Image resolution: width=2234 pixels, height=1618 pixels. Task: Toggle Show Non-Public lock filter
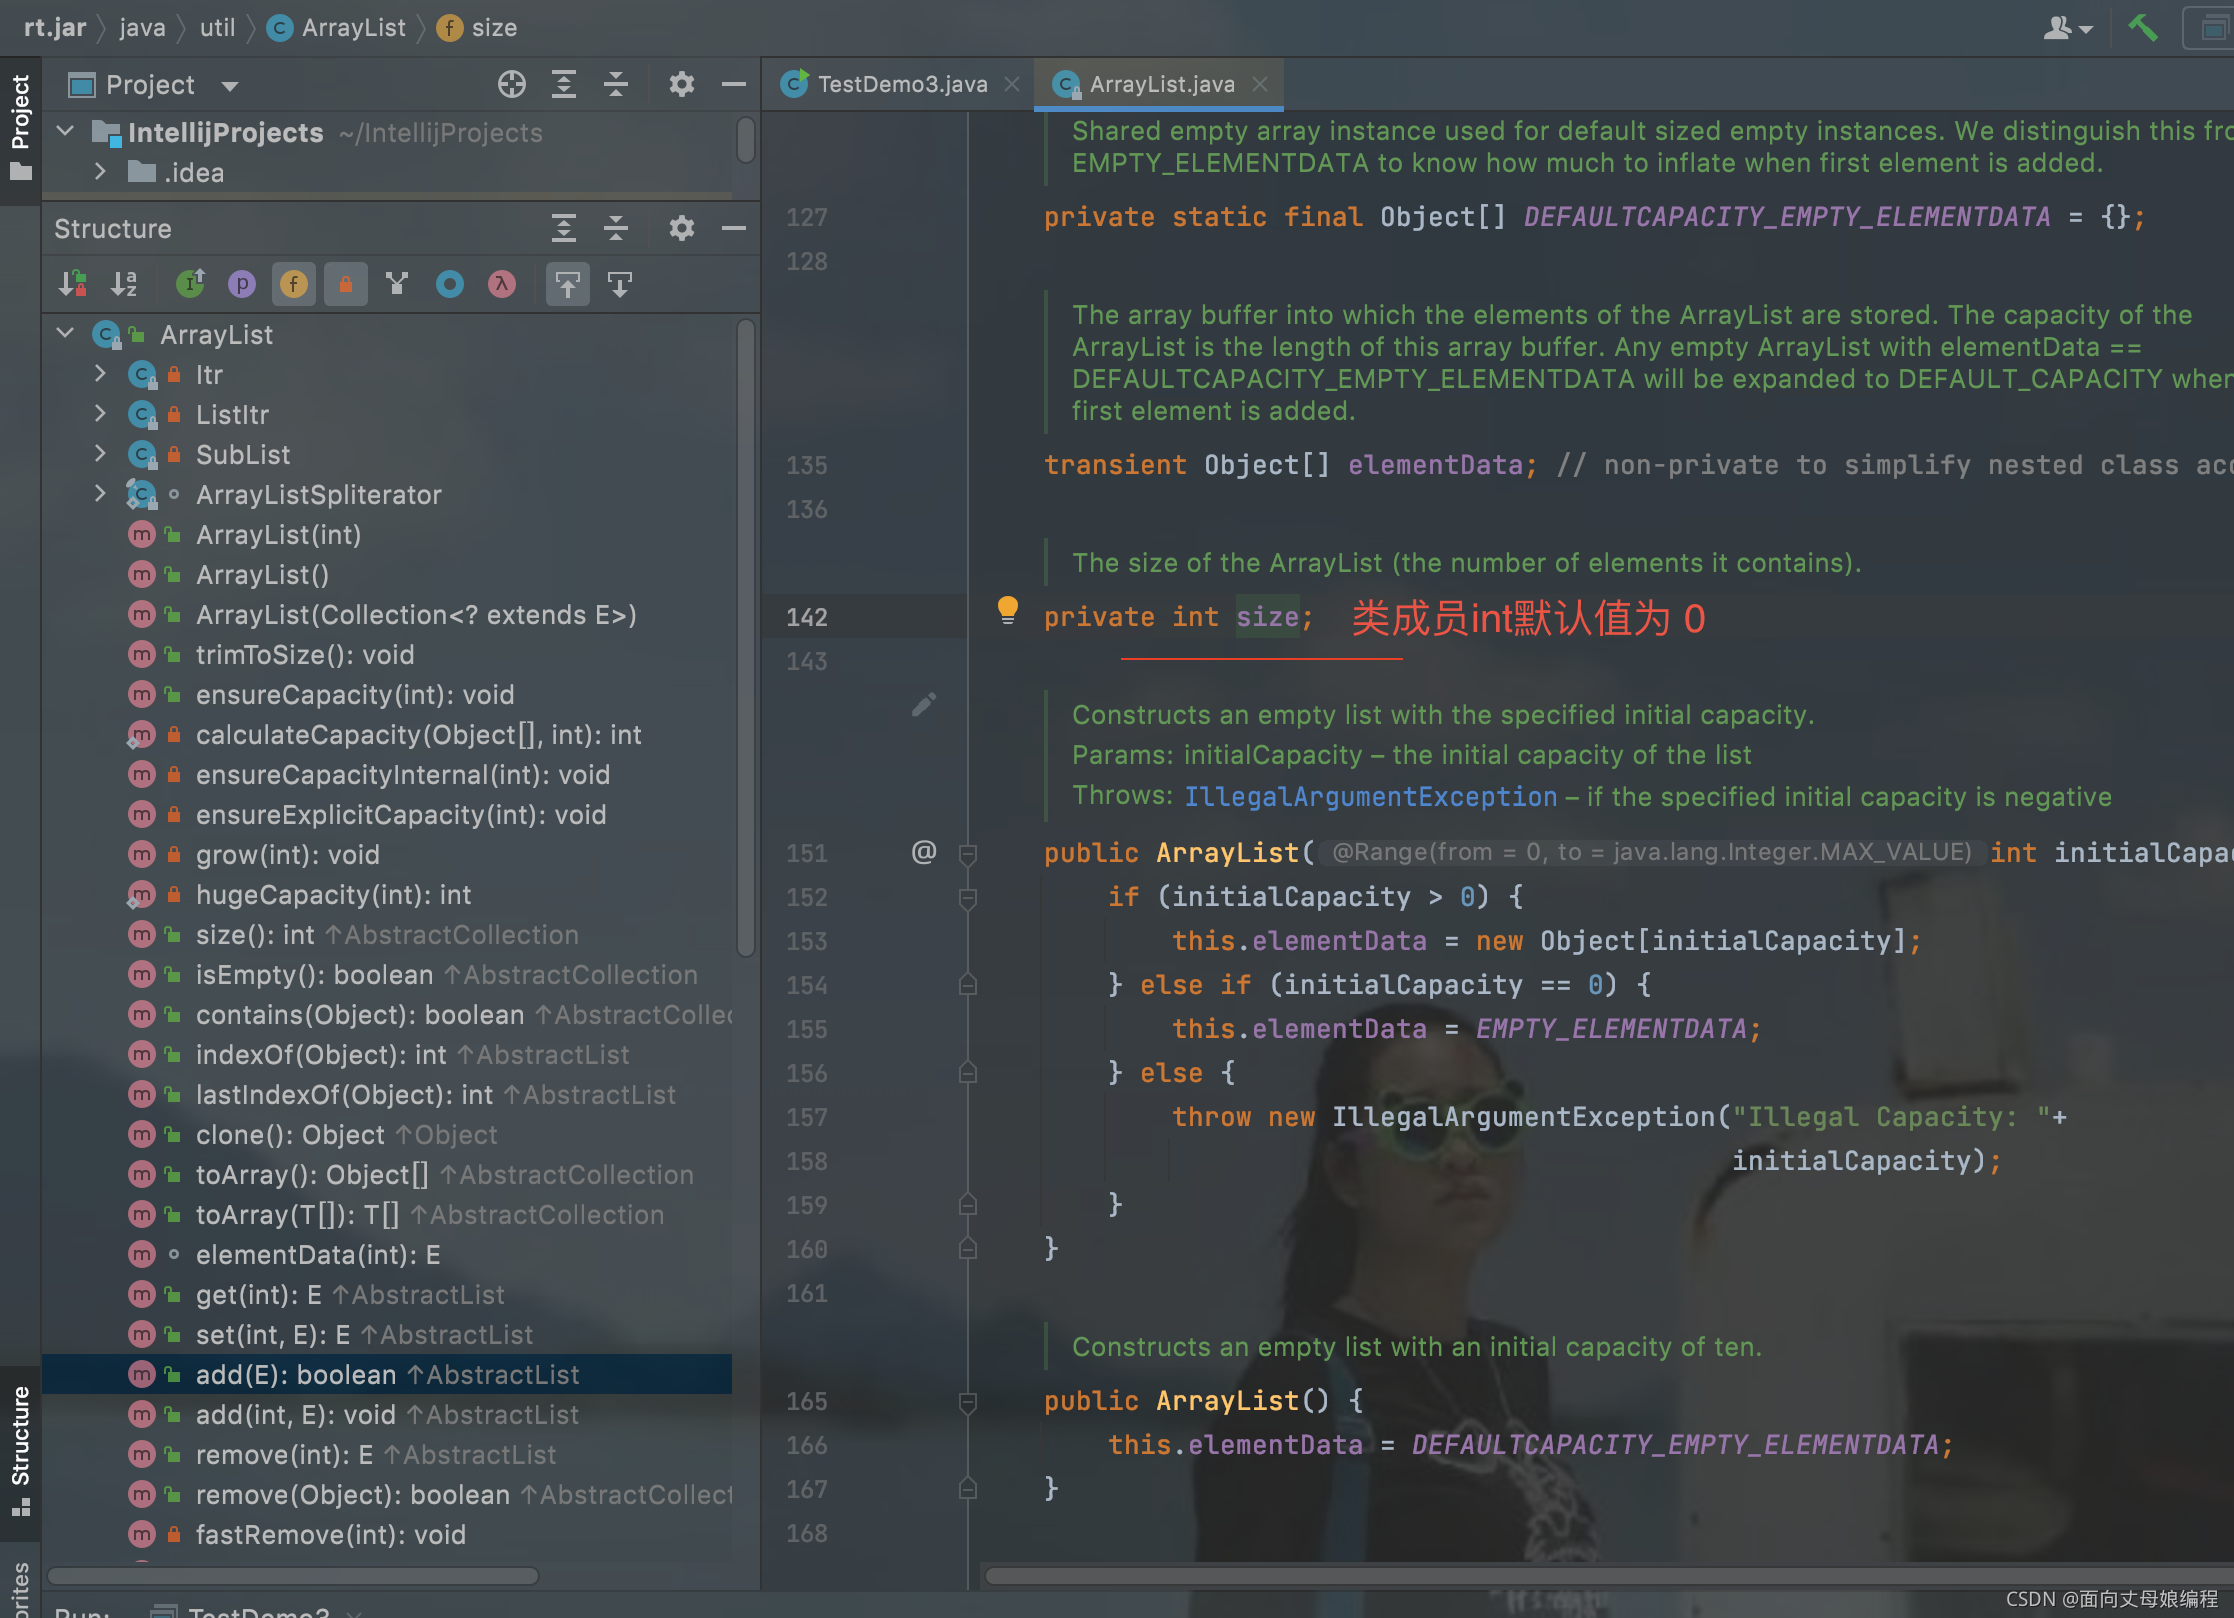(x=346, y=285)
